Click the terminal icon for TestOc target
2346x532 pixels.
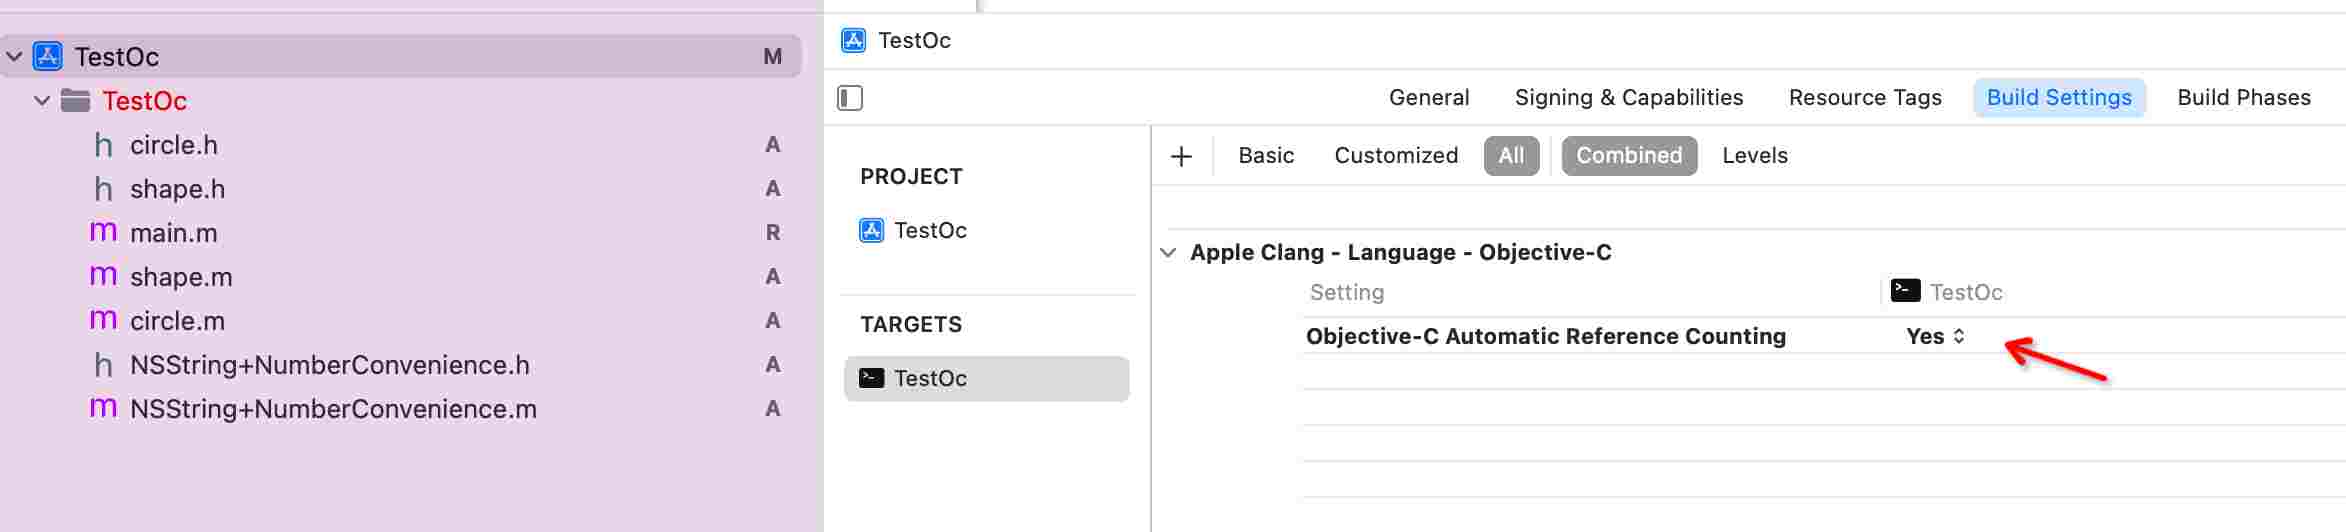(872, 378)
